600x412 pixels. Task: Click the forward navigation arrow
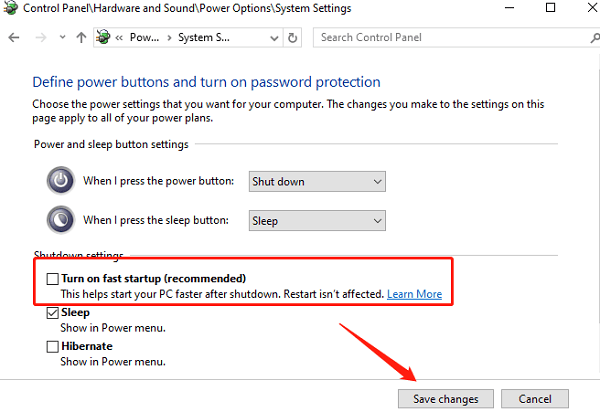(41, 37)
